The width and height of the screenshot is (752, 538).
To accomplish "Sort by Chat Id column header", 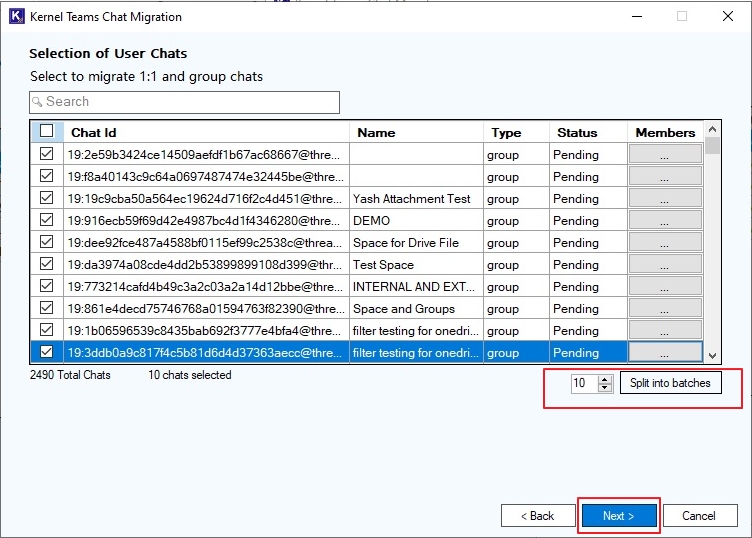I will (x=206, y=132).
